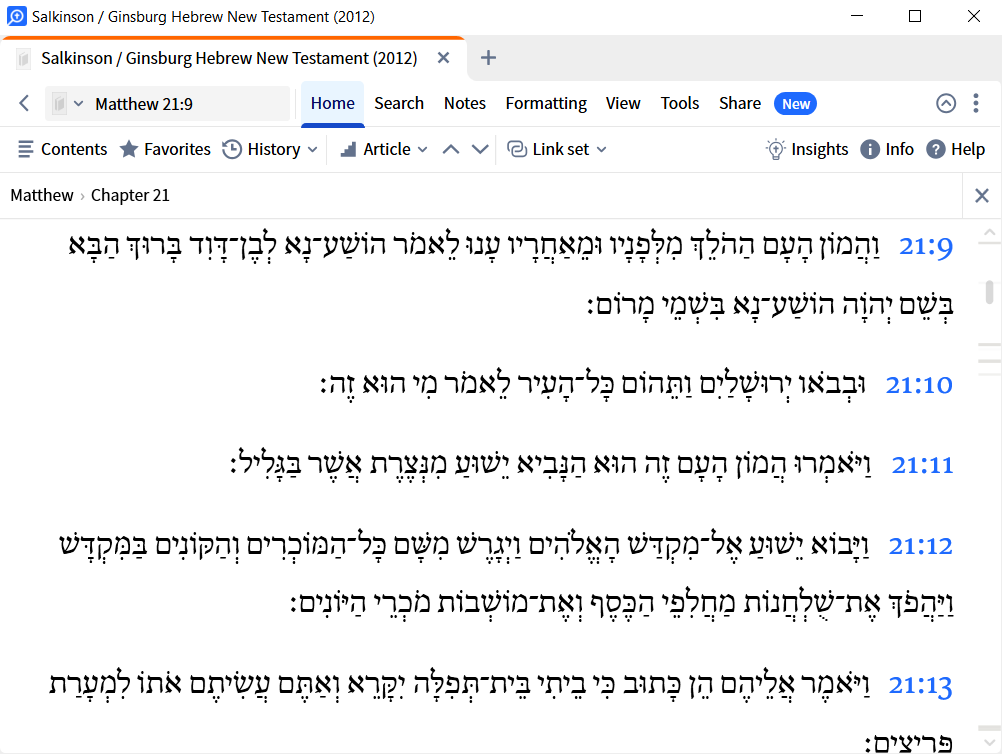Open resource Info
This screenshot has width=1002, height=754.
(887, 150)
